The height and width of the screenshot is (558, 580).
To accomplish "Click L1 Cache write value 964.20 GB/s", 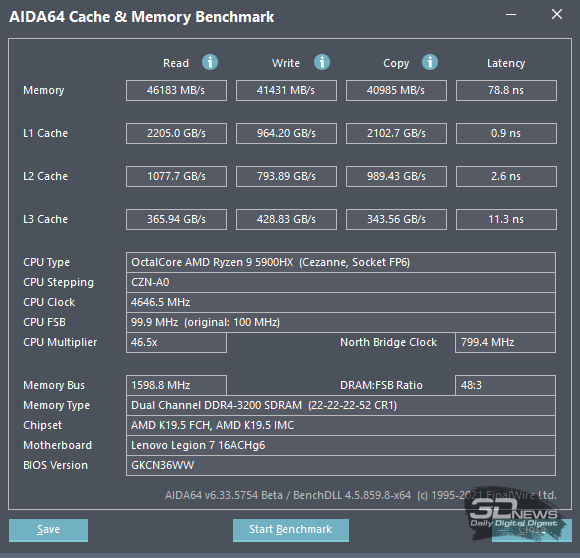I will click(x=286, y=133).
